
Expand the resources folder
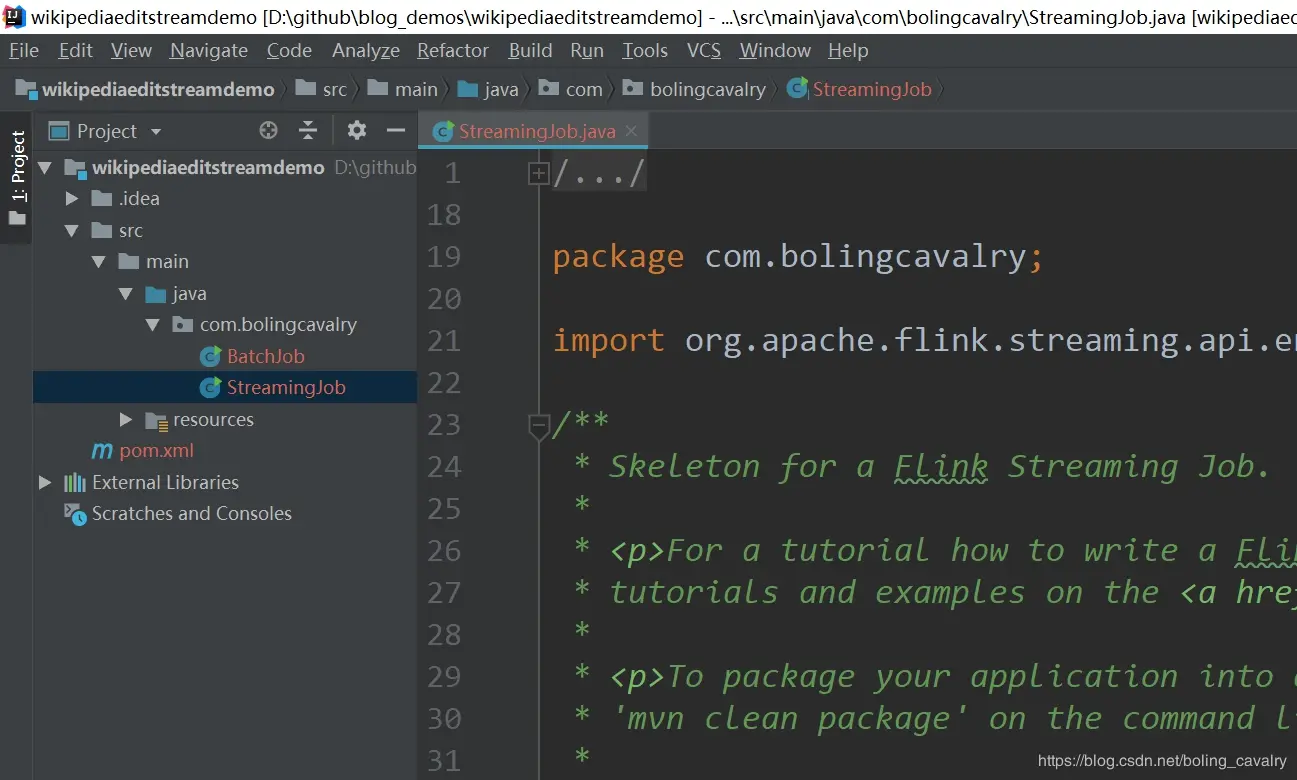coord(126,420)
